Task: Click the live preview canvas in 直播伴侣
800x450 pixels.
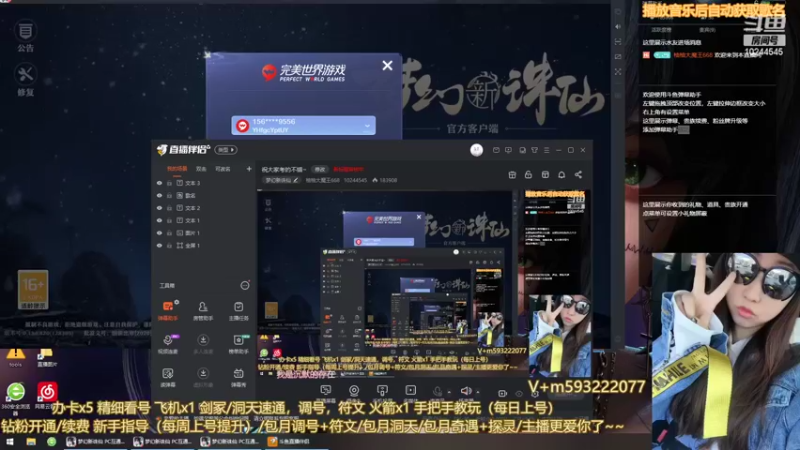Action: 425,284
